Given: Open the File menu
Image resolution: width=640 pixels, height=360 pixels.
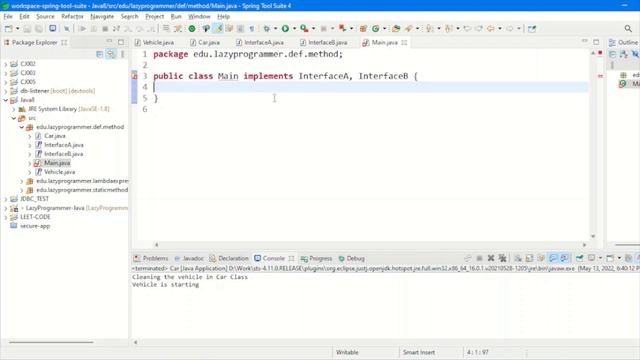Looking at the screenshot, I should tap(8, 16).
